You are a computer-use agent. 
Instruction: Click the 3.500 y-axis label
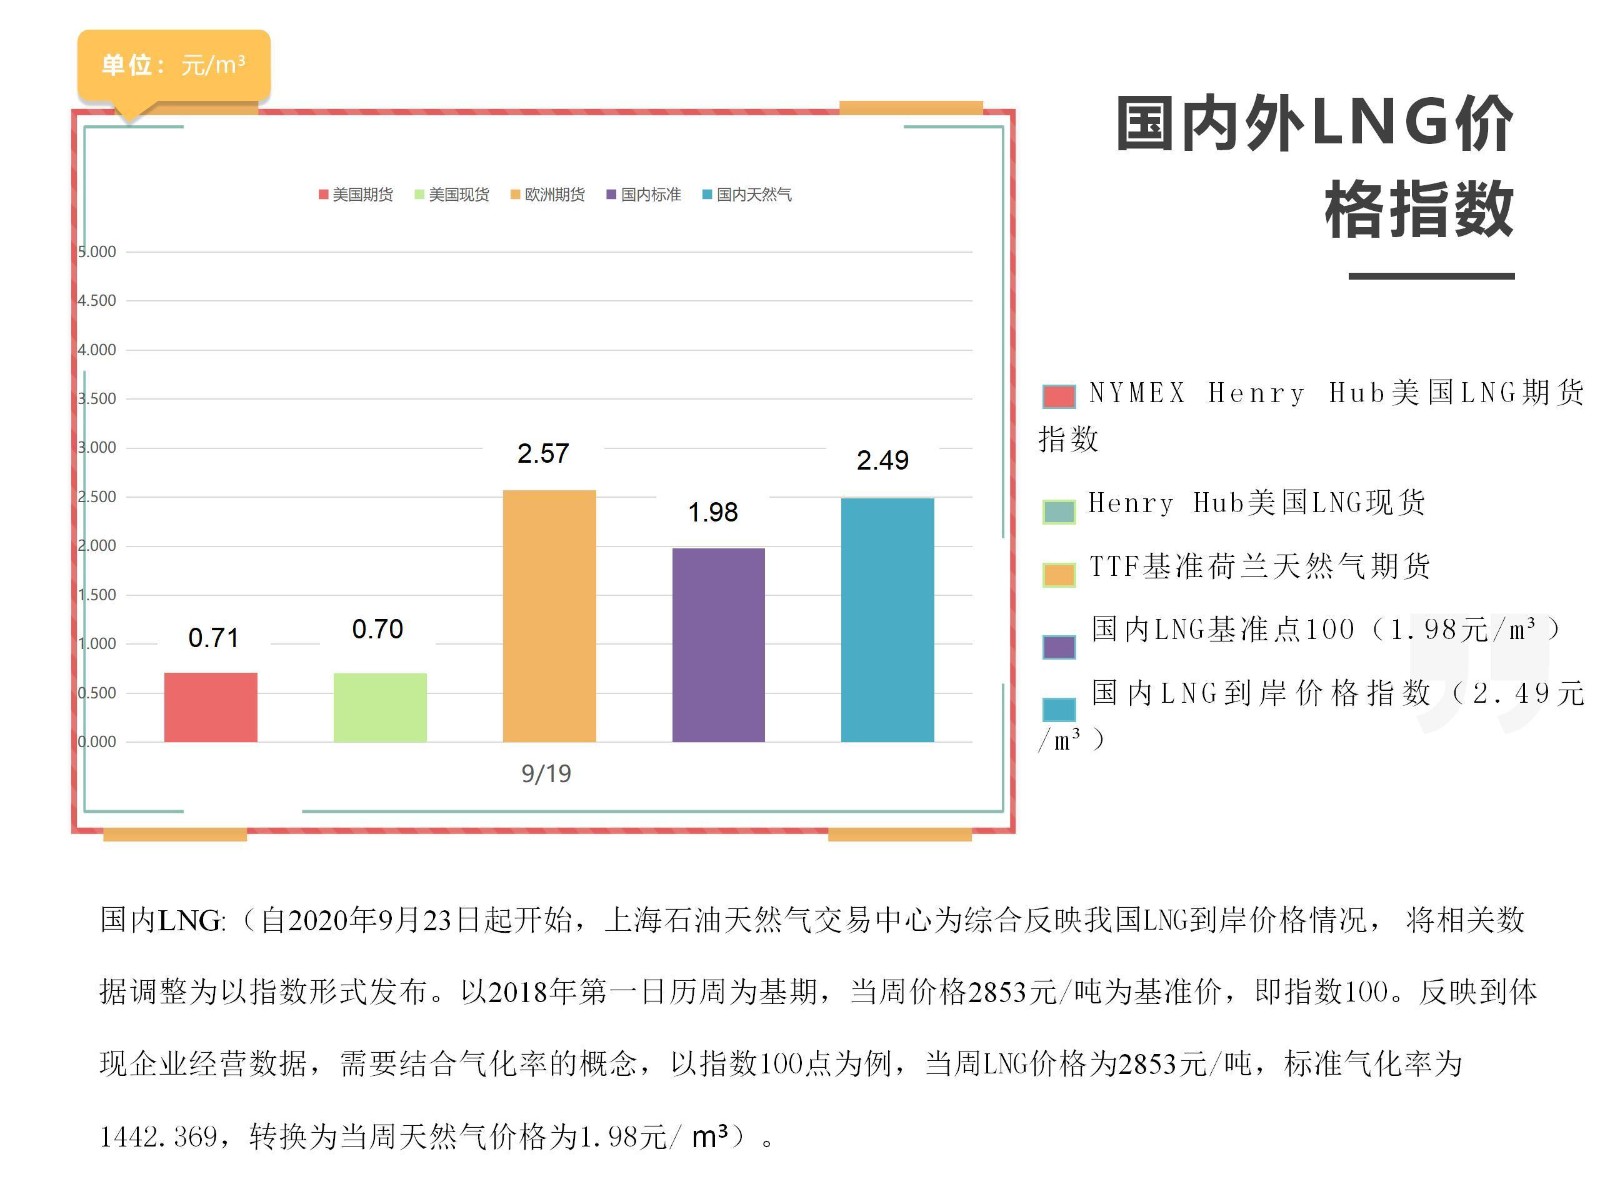coord(97,399)
